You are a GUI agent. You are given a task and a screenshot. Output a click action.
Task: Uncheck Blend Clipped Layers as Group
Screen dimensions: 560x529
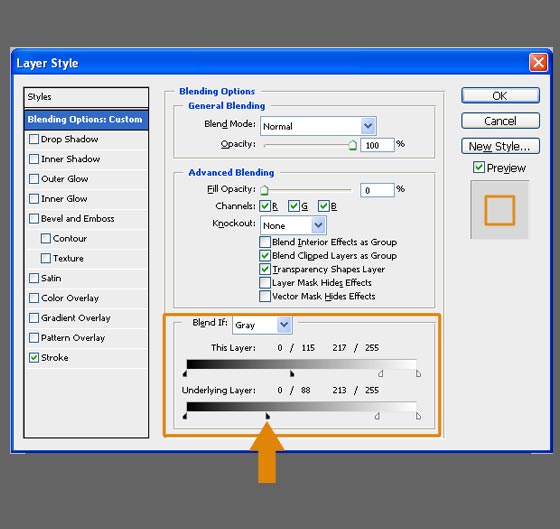click(265, 255)
